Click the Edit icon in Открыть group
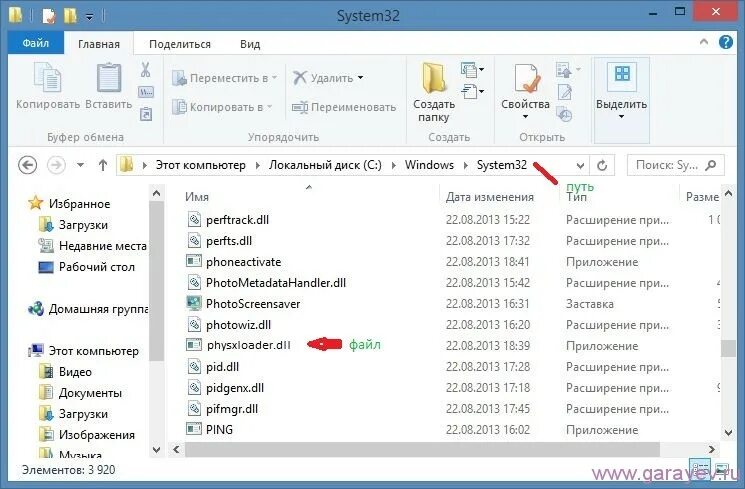This screenshot has height=489, width=745. pos(564,92)
